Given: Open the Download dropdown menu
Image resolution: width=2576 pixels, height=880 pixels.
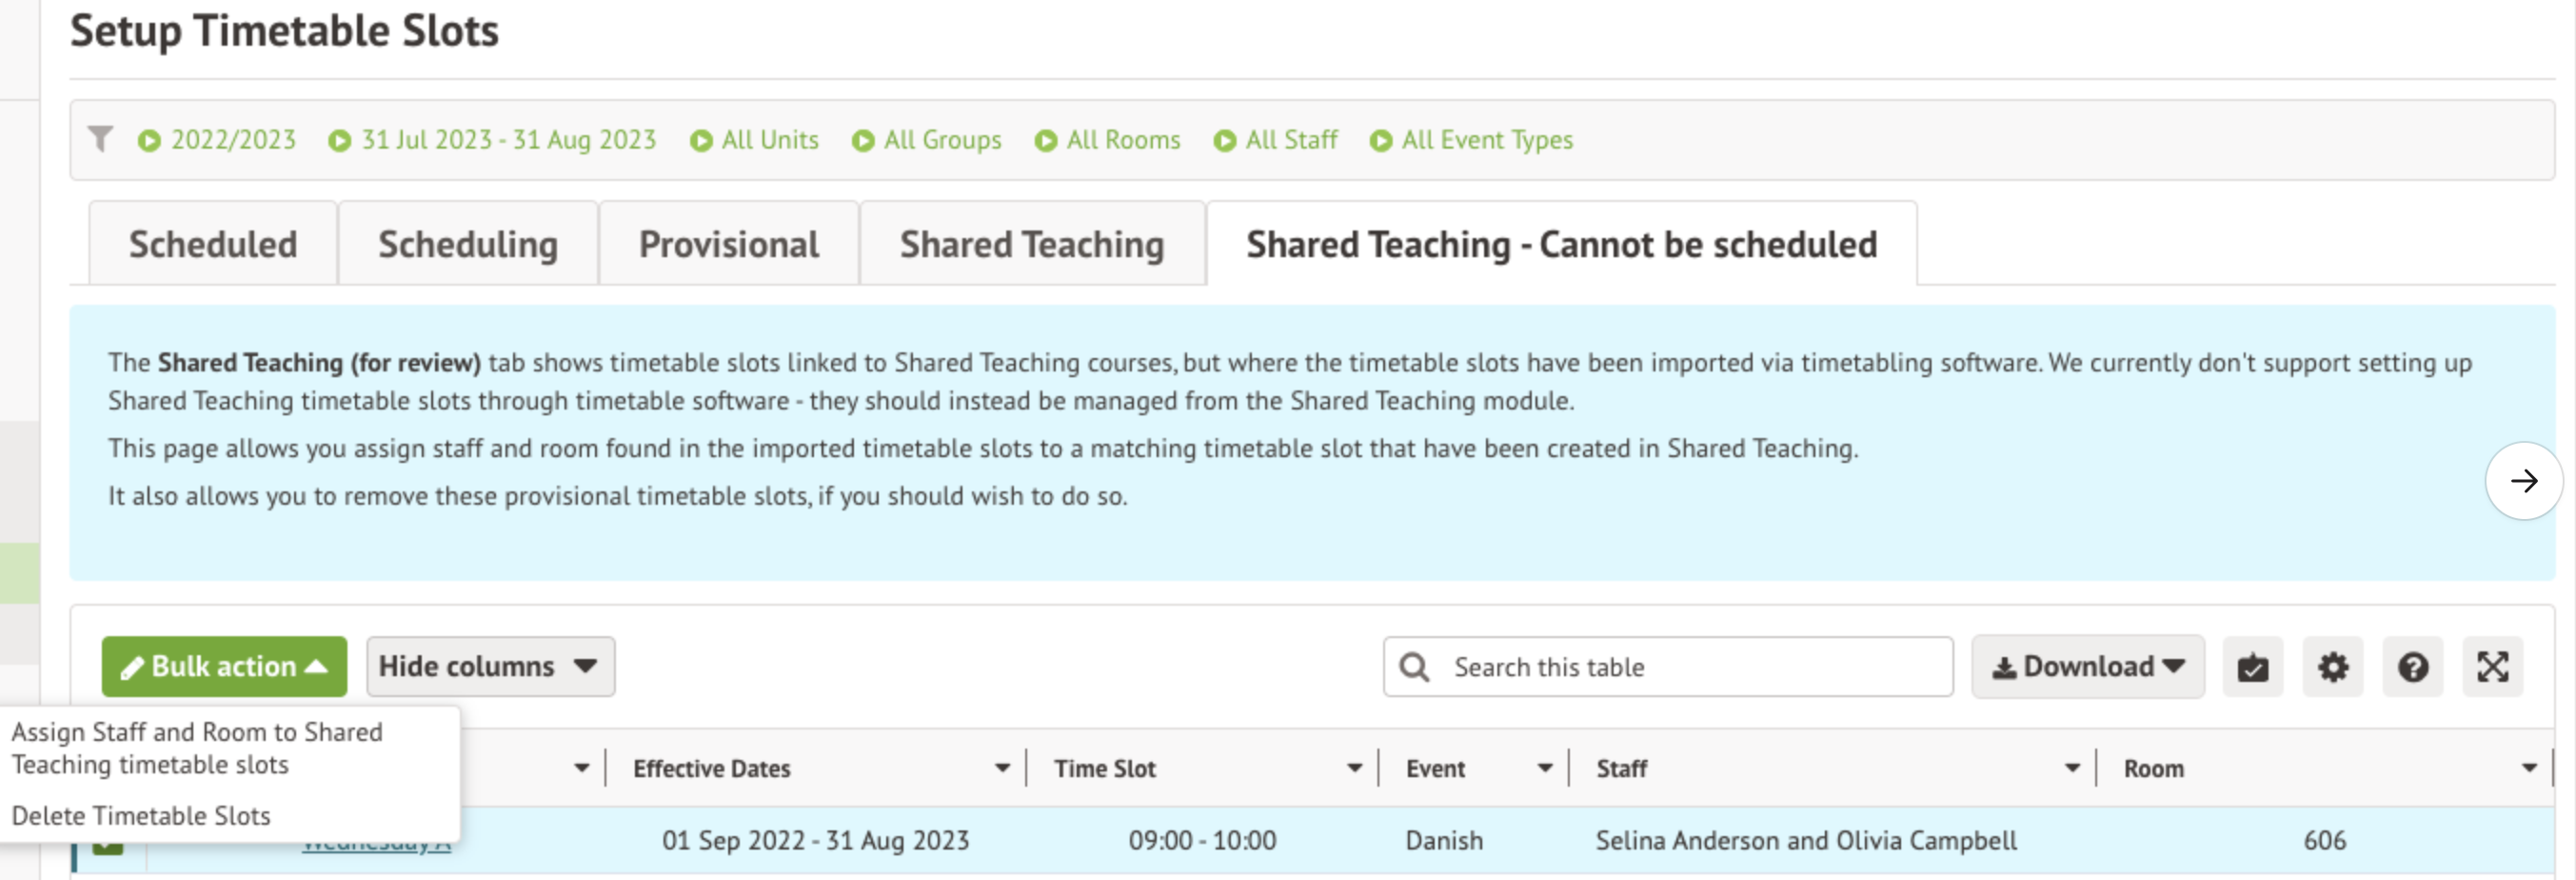Looking at the screenshot, I should pyautogui.click(x=2087, y=667).
